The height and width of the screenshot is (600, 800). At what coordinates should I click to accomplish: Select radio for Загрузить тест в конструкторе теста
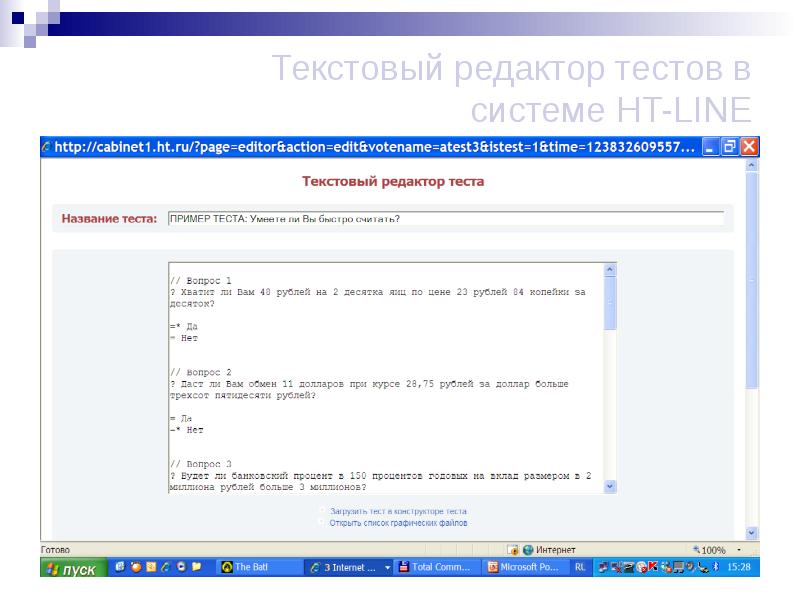coord(322,510)
